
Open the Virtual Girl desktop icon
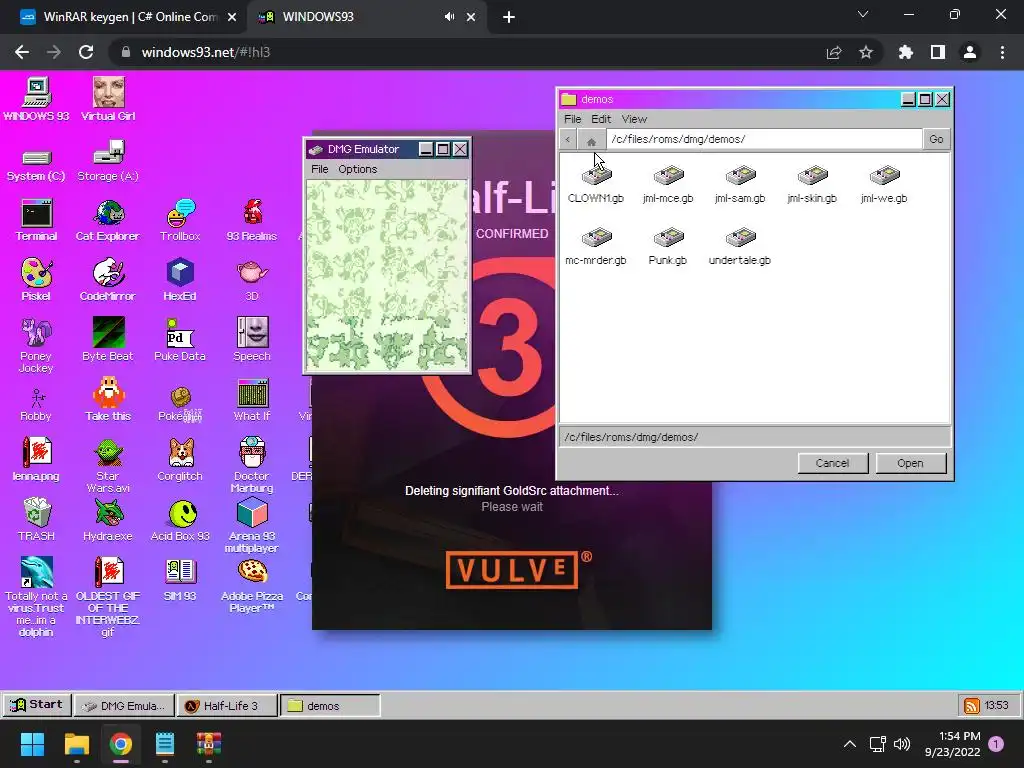(x=108, y=99)
